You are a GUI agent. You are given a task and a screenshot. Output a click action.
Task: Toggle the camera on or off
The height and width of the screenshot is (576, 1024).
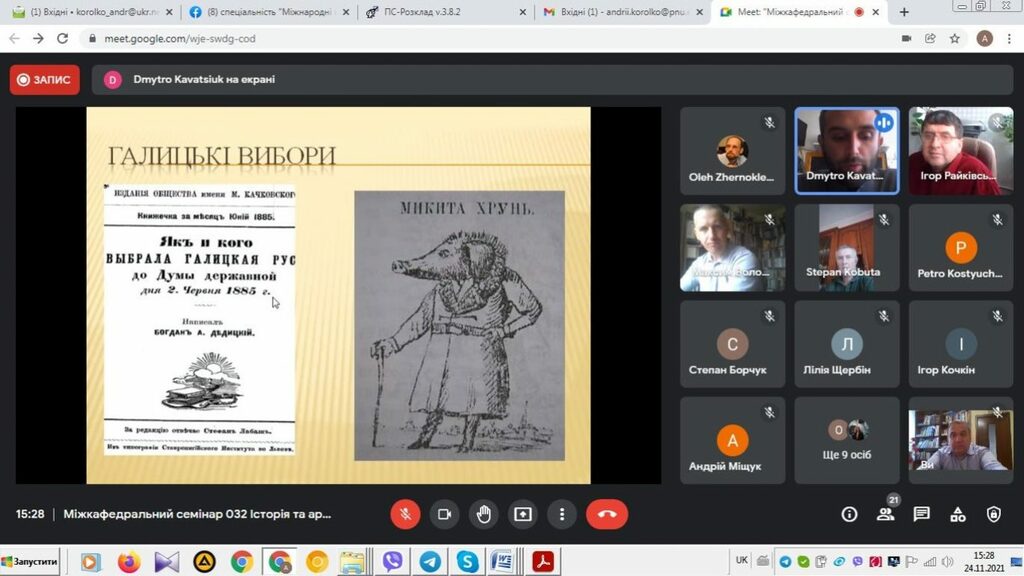coord(444,514)
